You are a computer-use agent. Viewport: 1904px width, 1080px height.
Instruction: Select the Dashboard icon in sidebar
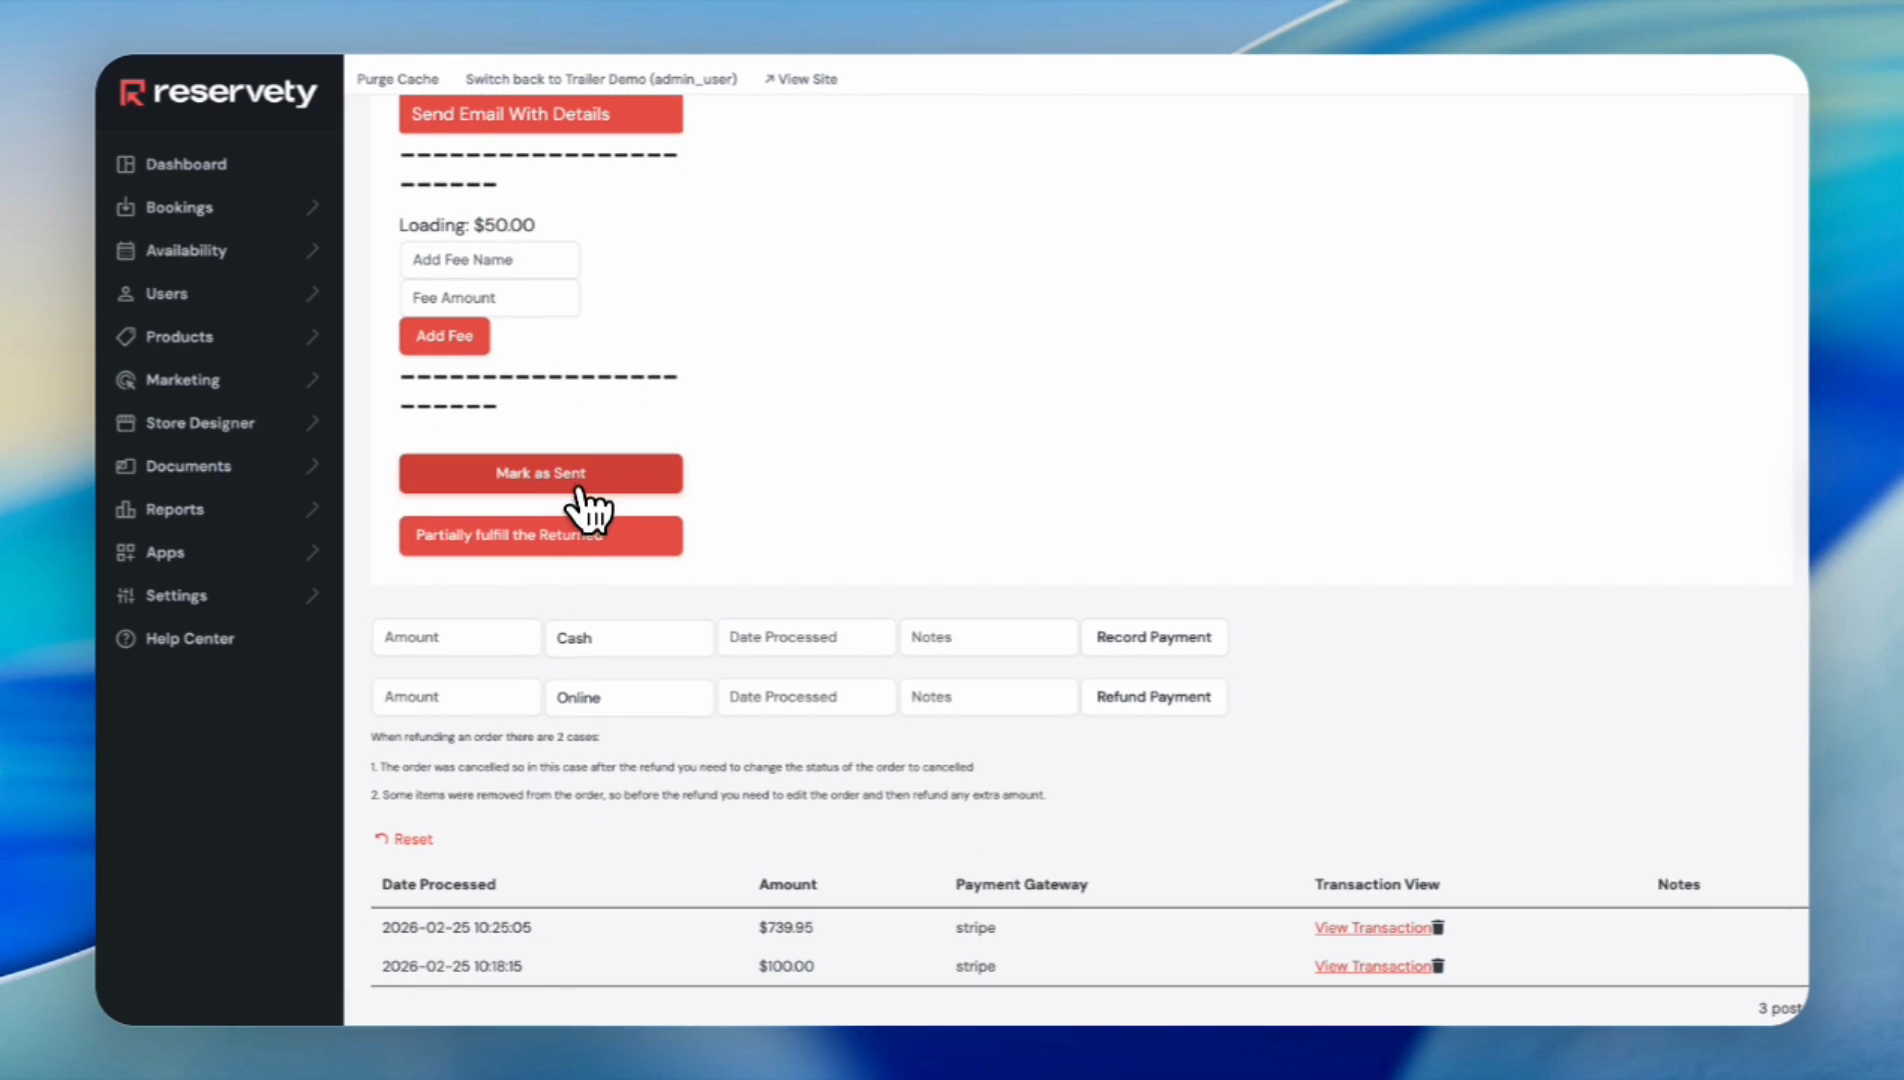click(125, 164)
